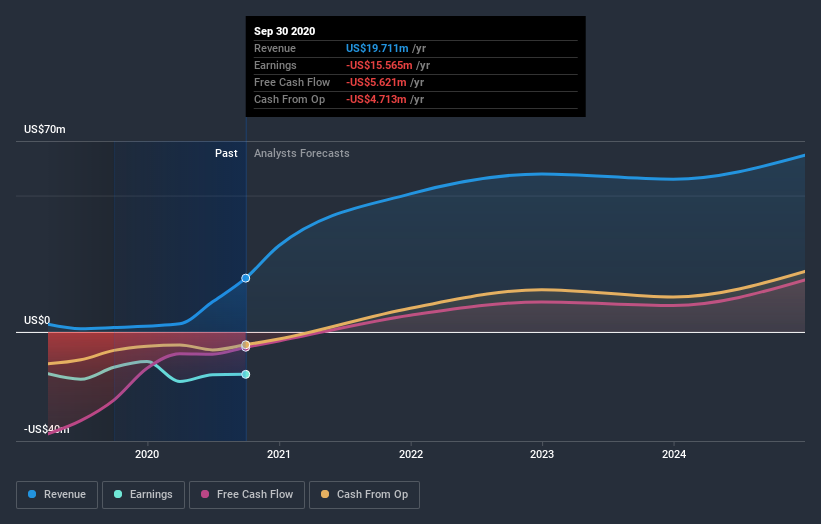The height and width of the screenshot is (524, 821).
Task: Click the US$19.711m revenue value
Action: 377,48
